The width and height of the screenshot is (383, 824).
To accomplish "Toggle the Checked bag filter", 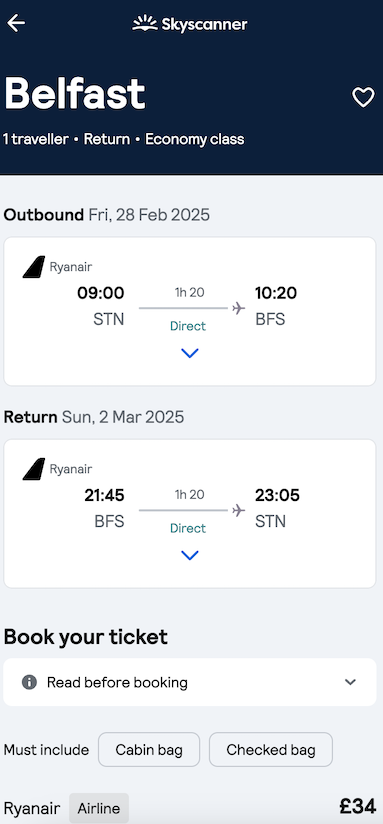I will (271, 750).
